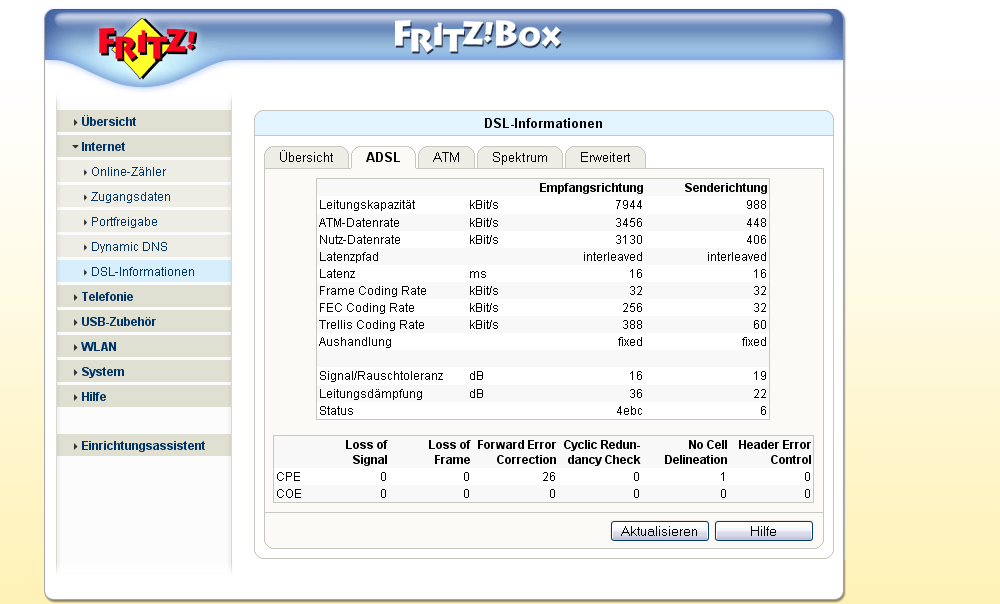
Task: Click the Senderichtung column header
Action: tap(726, 188)
